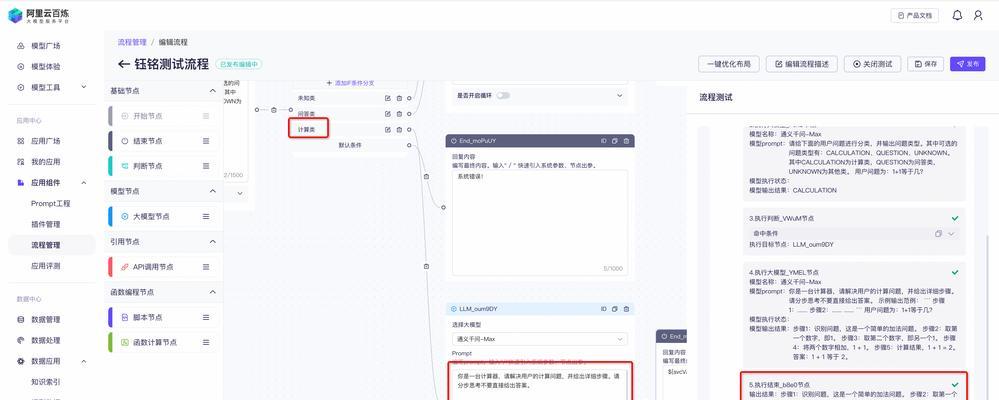999x400 pixels.
Task: Click 关闭测试 button
Action: click(x=872, y=64)
